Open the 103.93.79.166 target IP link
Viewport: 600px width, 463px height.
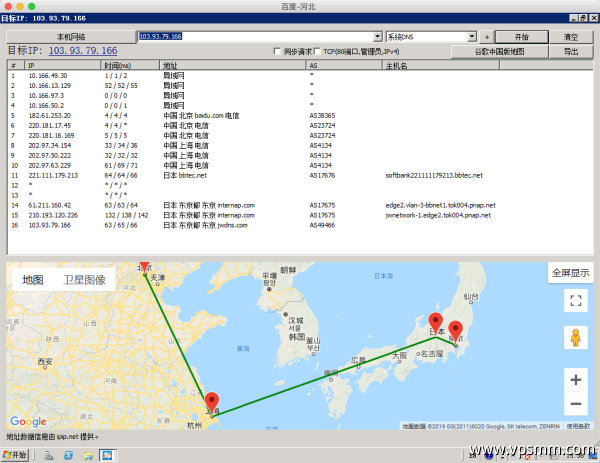pos(83,51)
